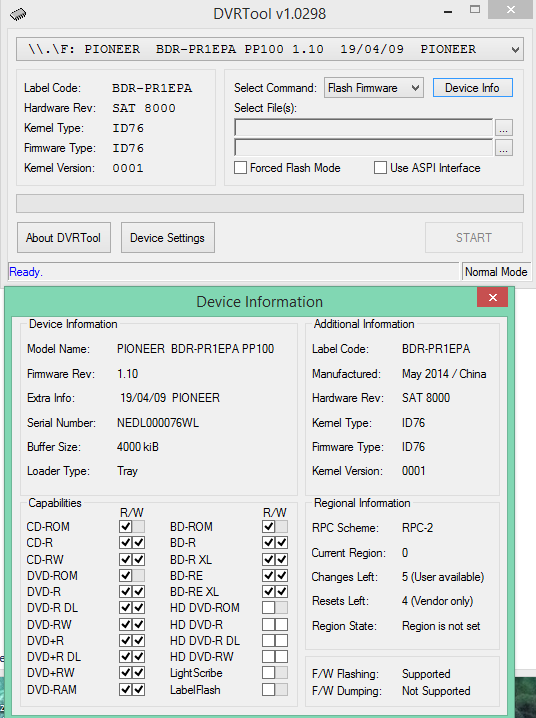Open the Select Command dropdown
536x718 pixels.
374,88
